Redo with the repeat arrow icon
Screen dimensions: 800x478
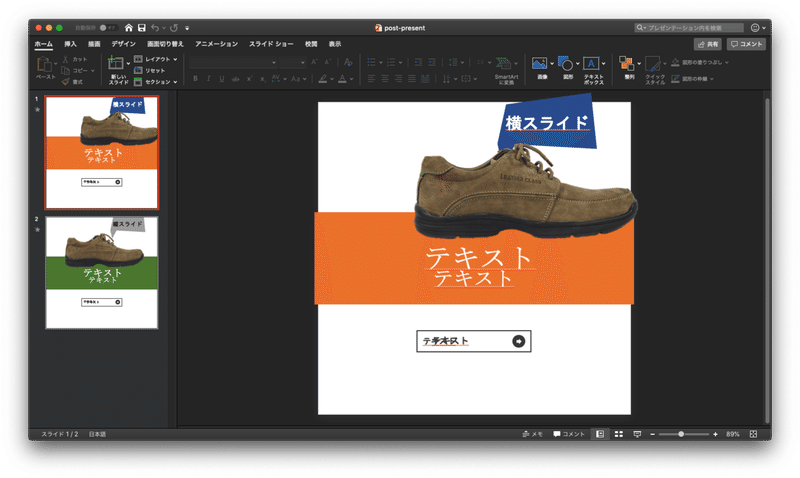tap(174, 28)
